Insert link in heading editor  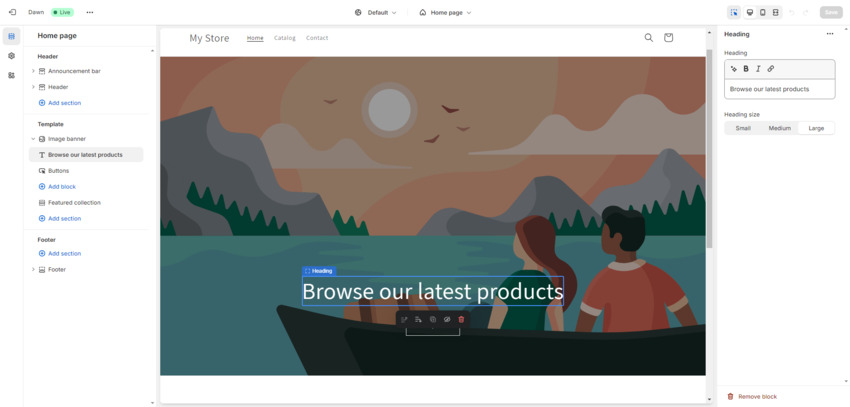tap(771, 69)
